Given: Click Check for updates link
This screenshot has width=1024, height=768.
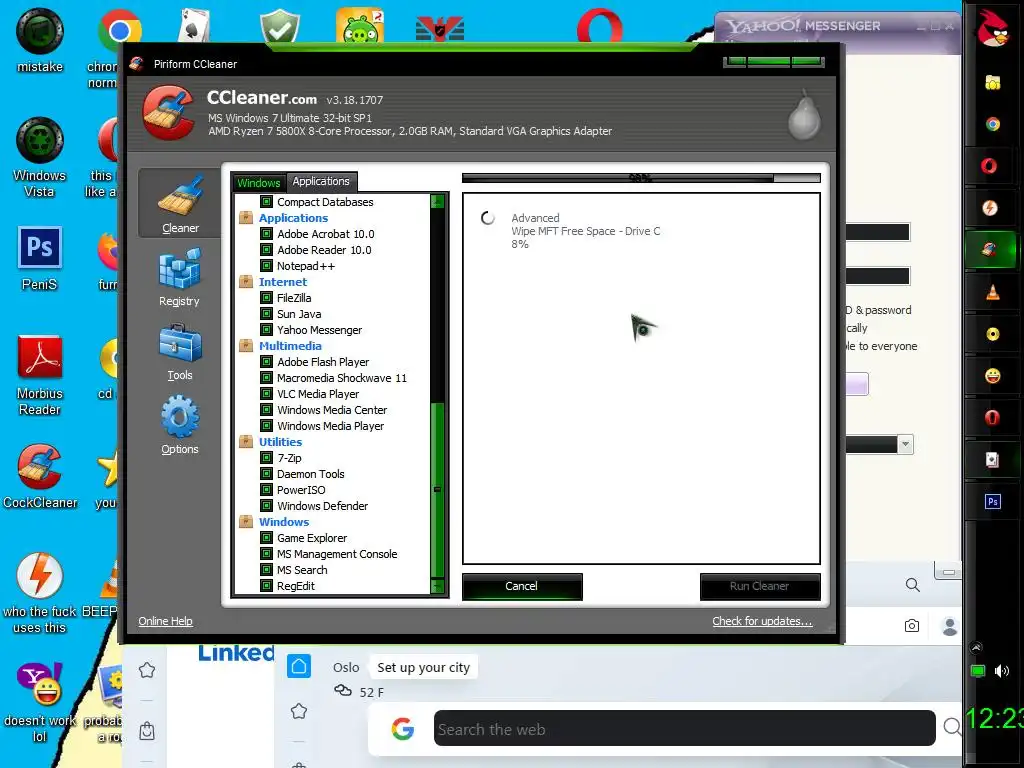Looking at the screenshot, I should tap(762, 621).
